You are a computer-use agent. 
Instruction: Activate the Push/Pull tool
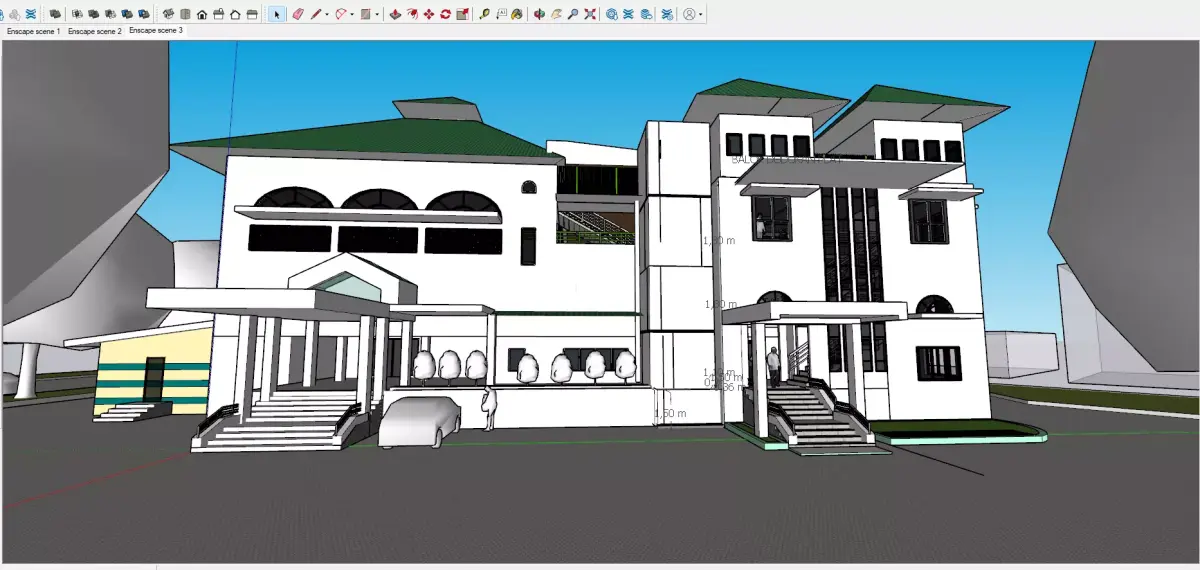pos(395,14)
